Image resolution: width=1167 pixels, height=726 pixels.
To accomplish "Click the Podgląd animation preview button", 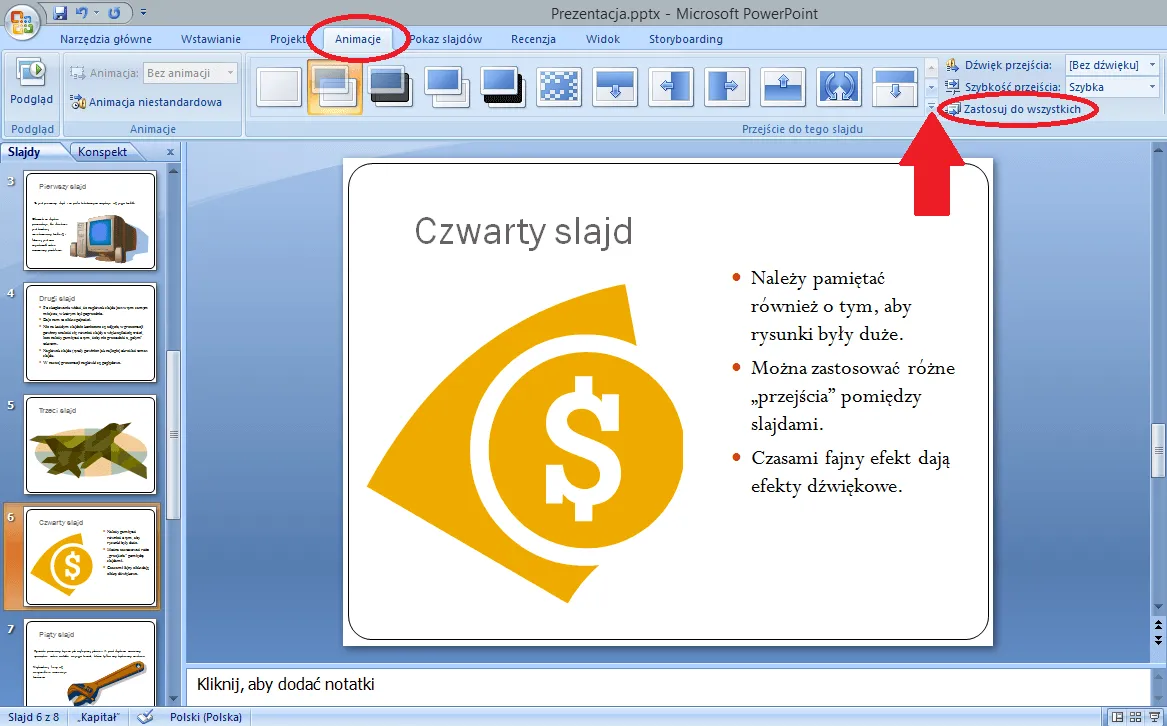I will (31, 83).
